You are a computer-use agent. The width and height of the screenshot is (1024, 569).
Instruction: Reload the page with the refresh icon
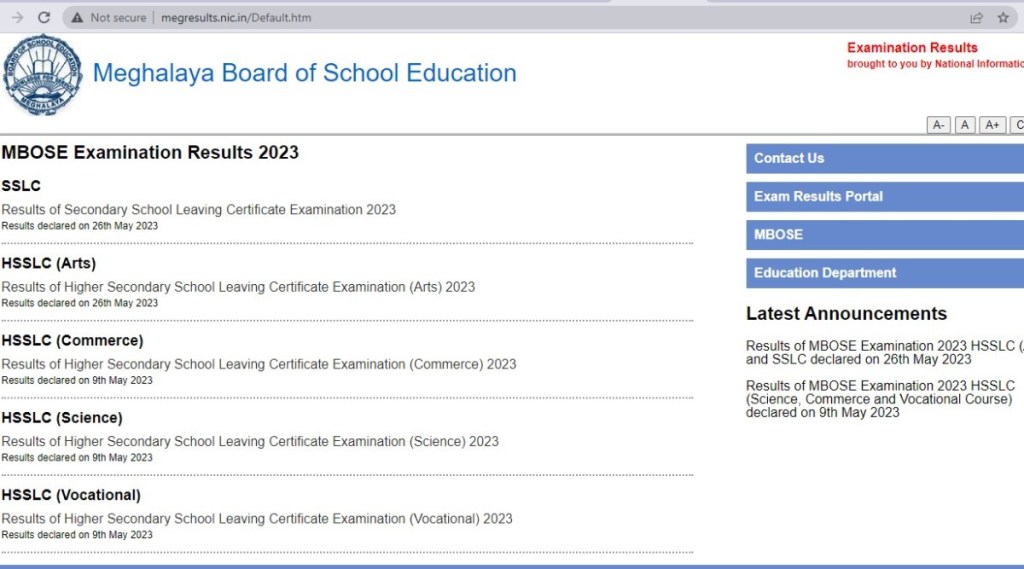tap(44, 18)
